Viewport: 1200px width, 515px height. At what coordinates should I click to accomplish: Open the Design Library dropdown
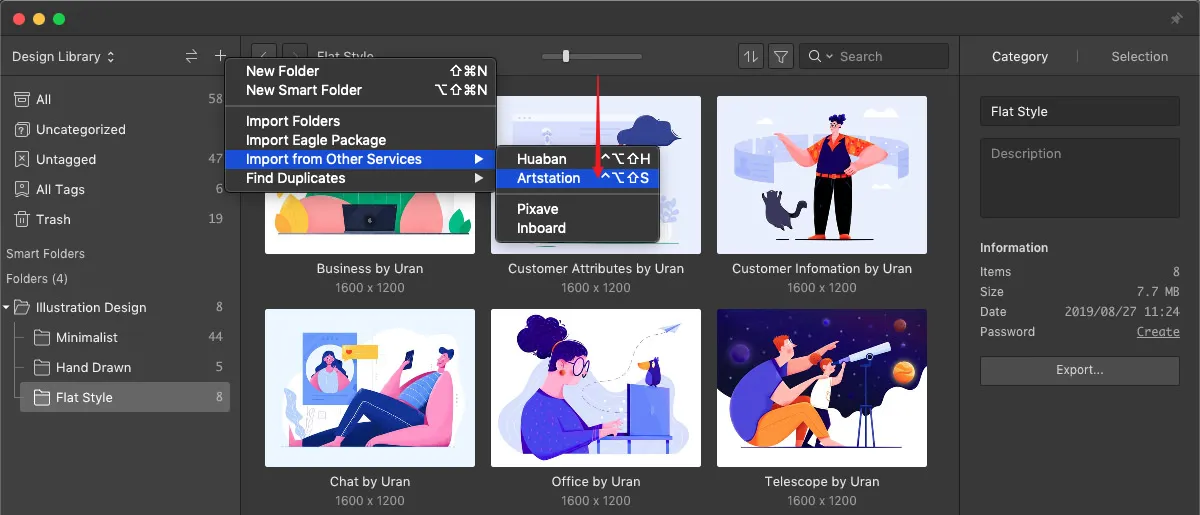(63, 57)
